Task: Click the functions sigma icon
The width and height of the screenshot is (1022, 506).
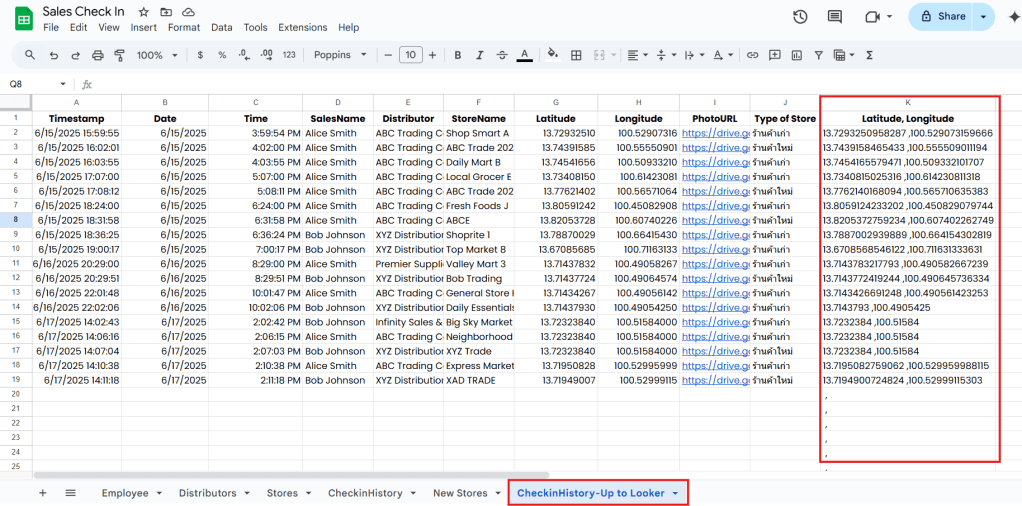Action: click(869, 55)
